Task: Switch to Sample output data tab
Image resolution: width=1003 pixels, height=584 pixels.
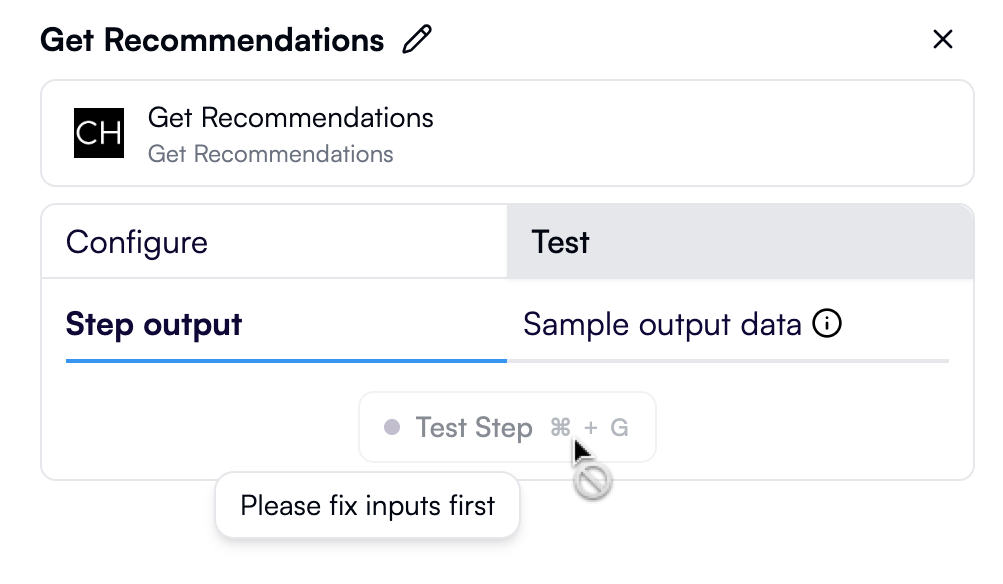Action: click(662, 324)
